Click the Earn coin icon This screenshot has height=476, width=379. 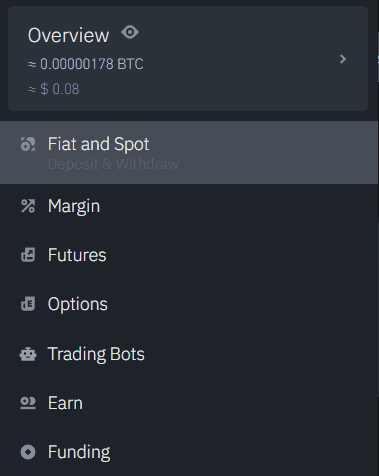coord(28,403)
